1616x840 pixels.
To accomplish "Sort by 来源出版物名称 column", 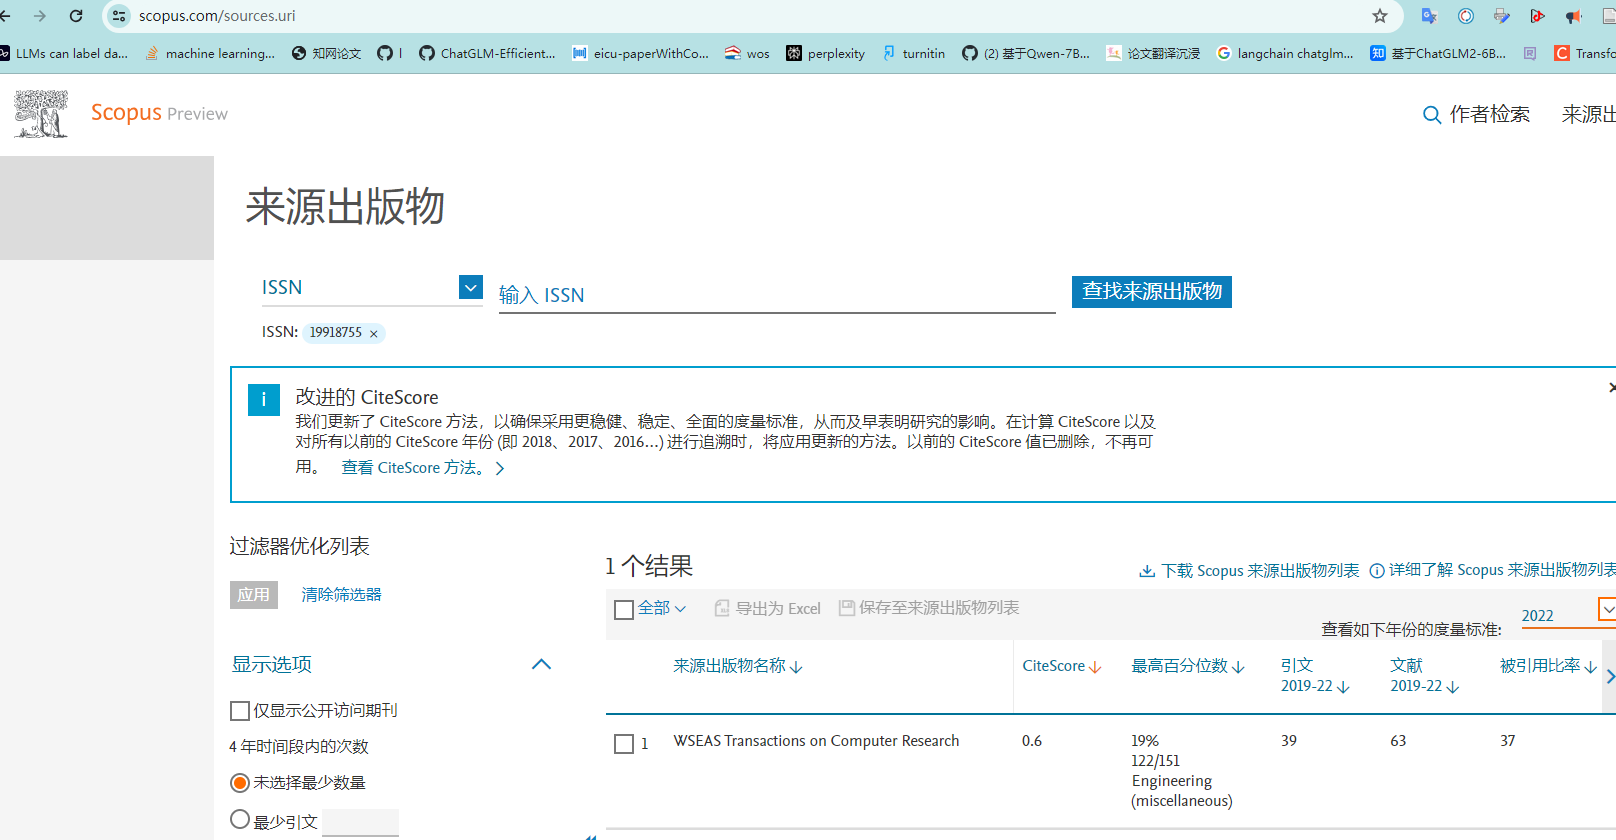I will pyautogui.click(x=738, y=666).
